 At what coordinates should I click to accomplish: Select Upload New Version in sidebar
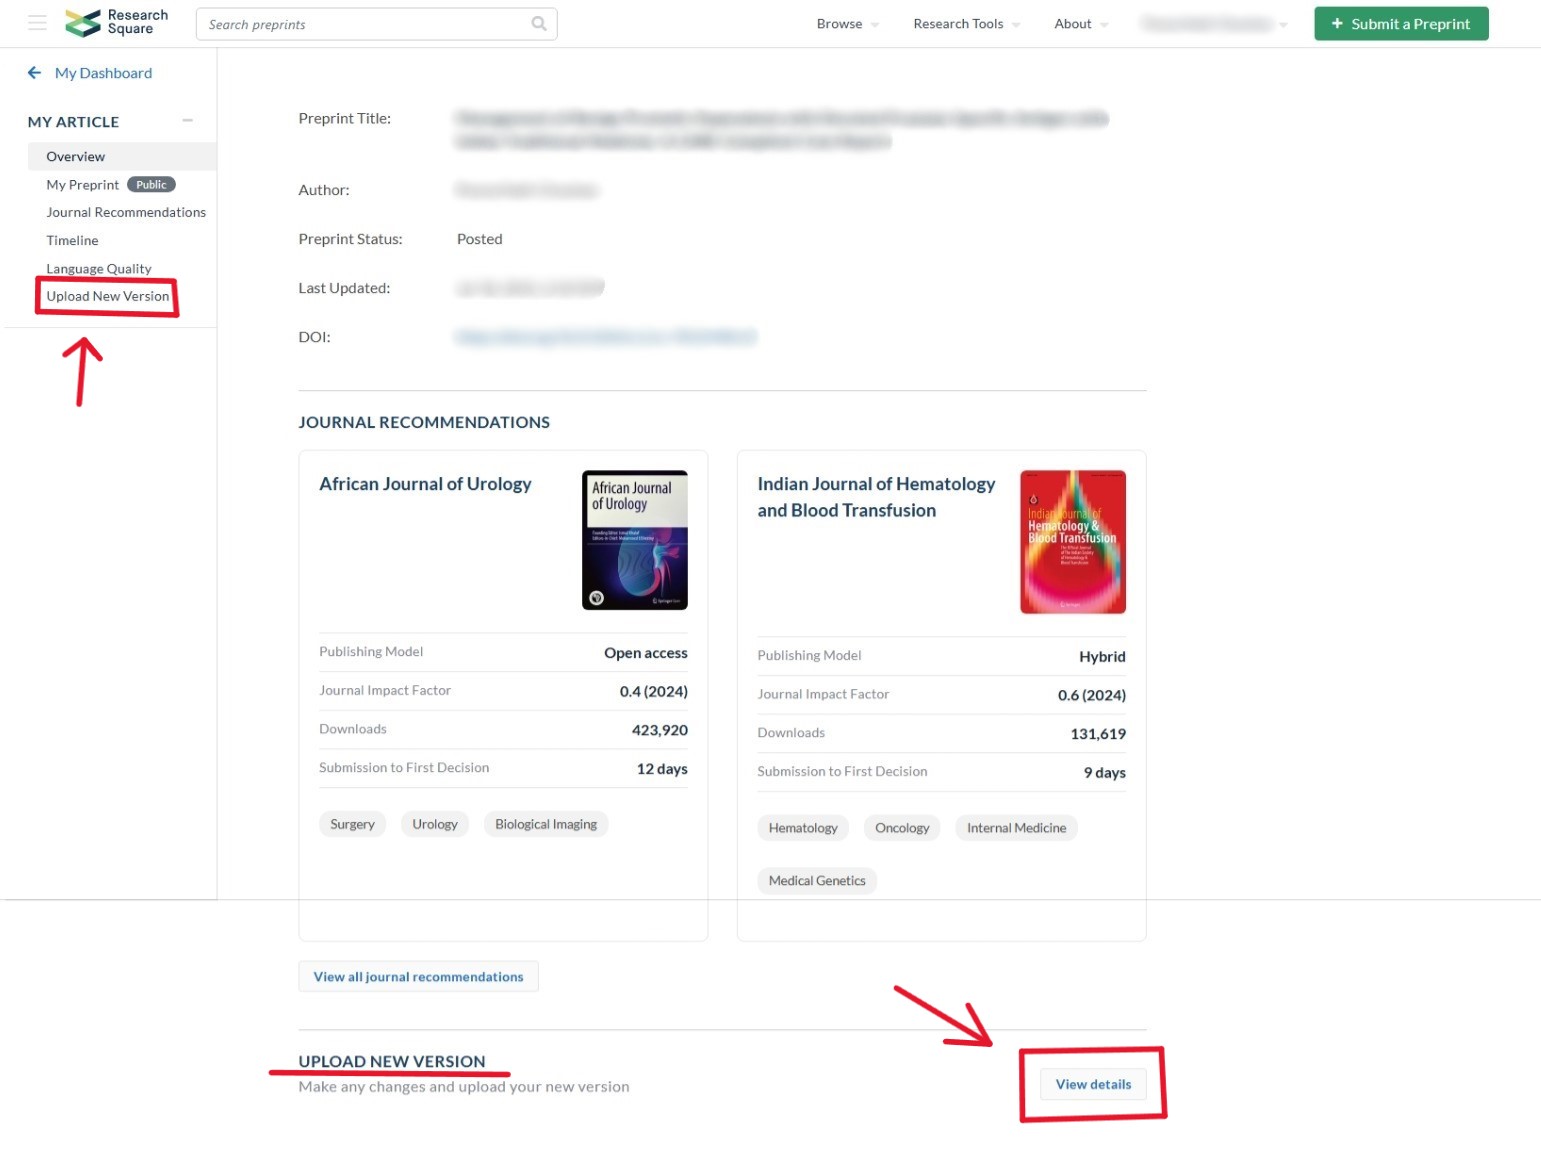(108, 296)
